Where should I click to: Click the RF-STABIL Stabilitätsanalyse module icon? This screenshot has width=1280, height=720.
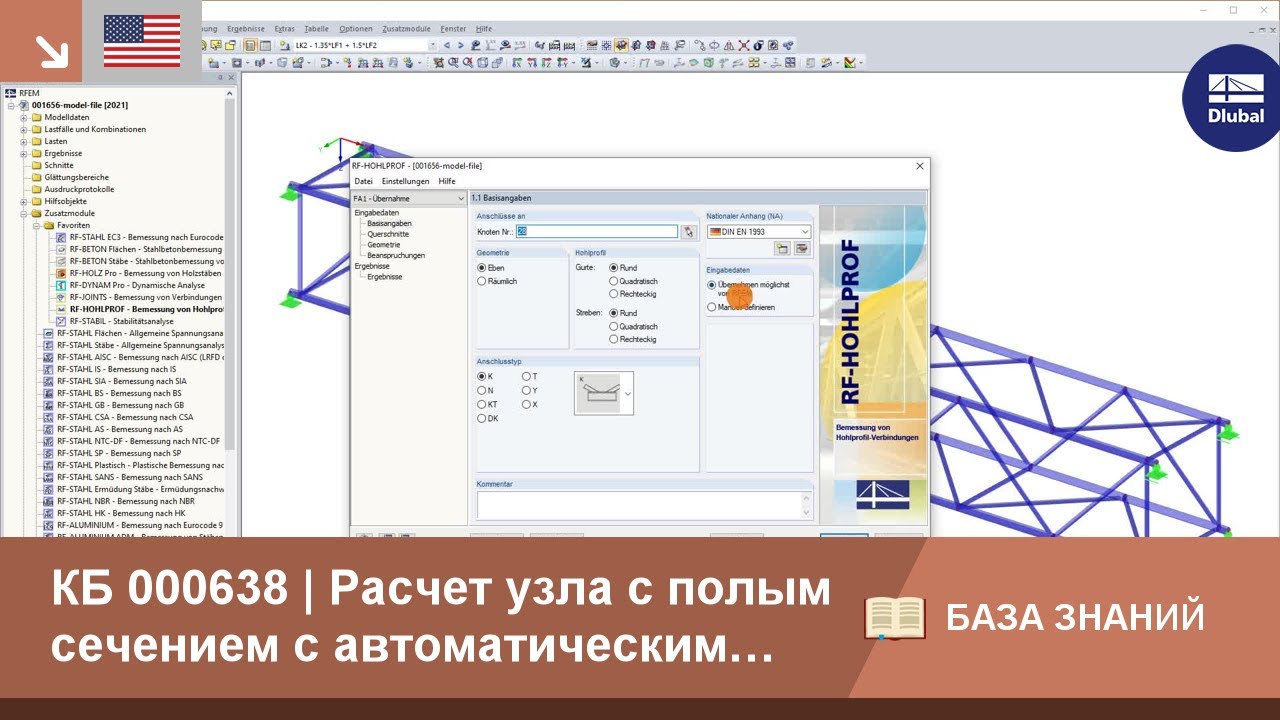(61, 321)
